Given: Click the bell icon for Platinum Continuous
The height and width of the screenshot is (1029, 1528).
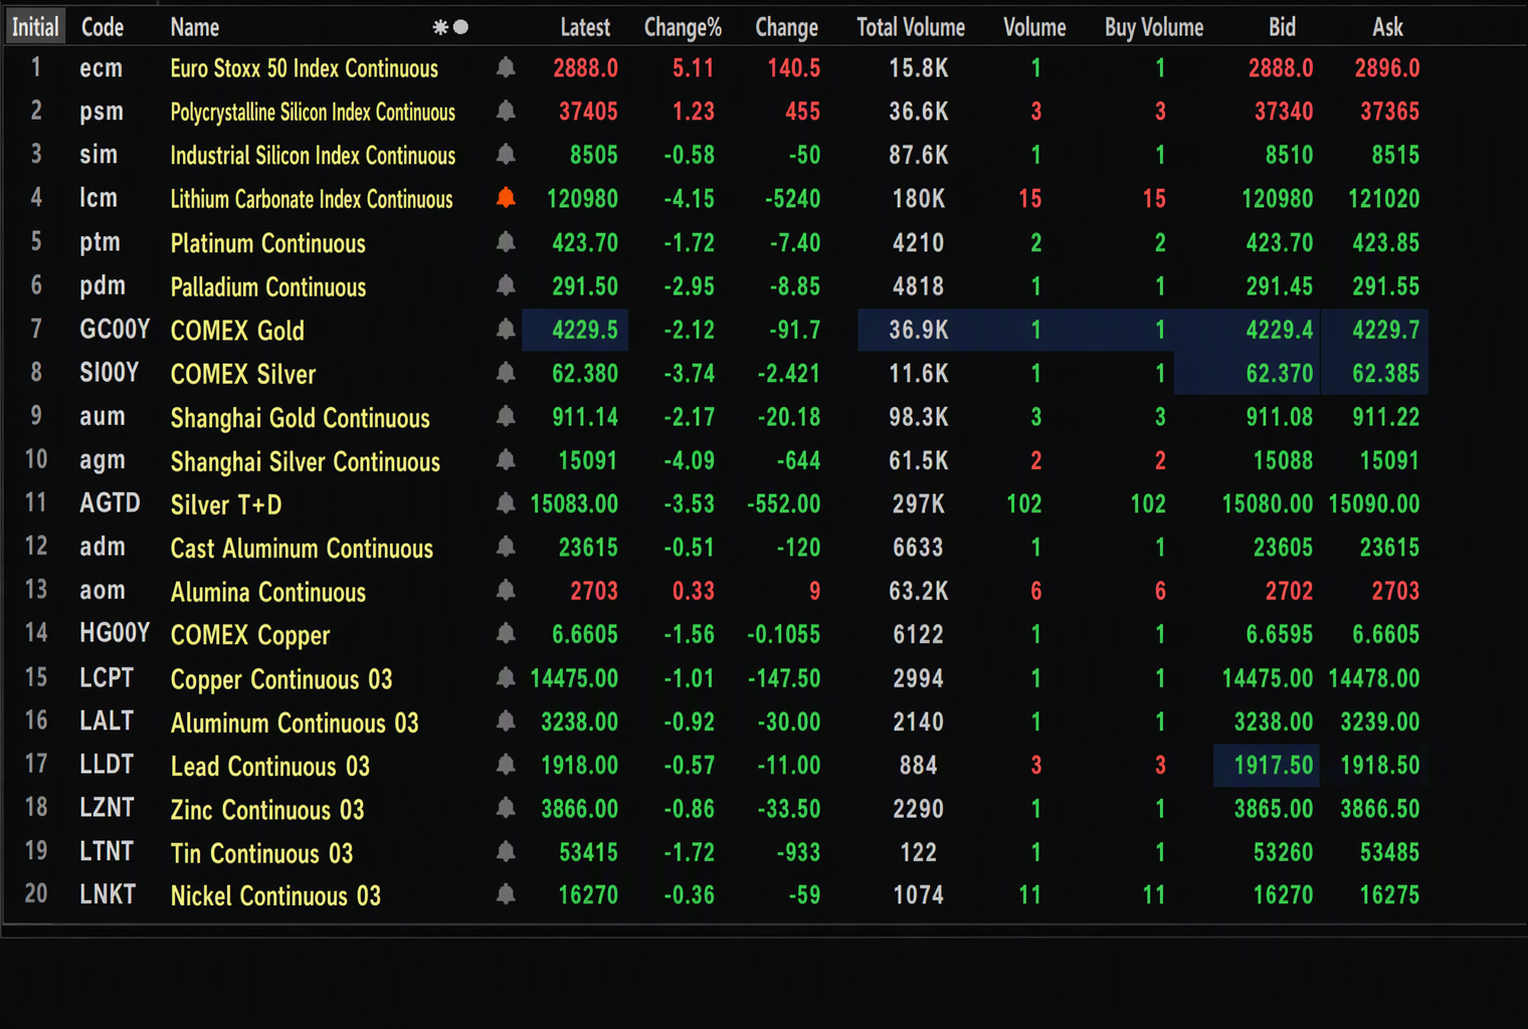Looking at the screenshot, I should pyautogui.click(x=506, y=242).
